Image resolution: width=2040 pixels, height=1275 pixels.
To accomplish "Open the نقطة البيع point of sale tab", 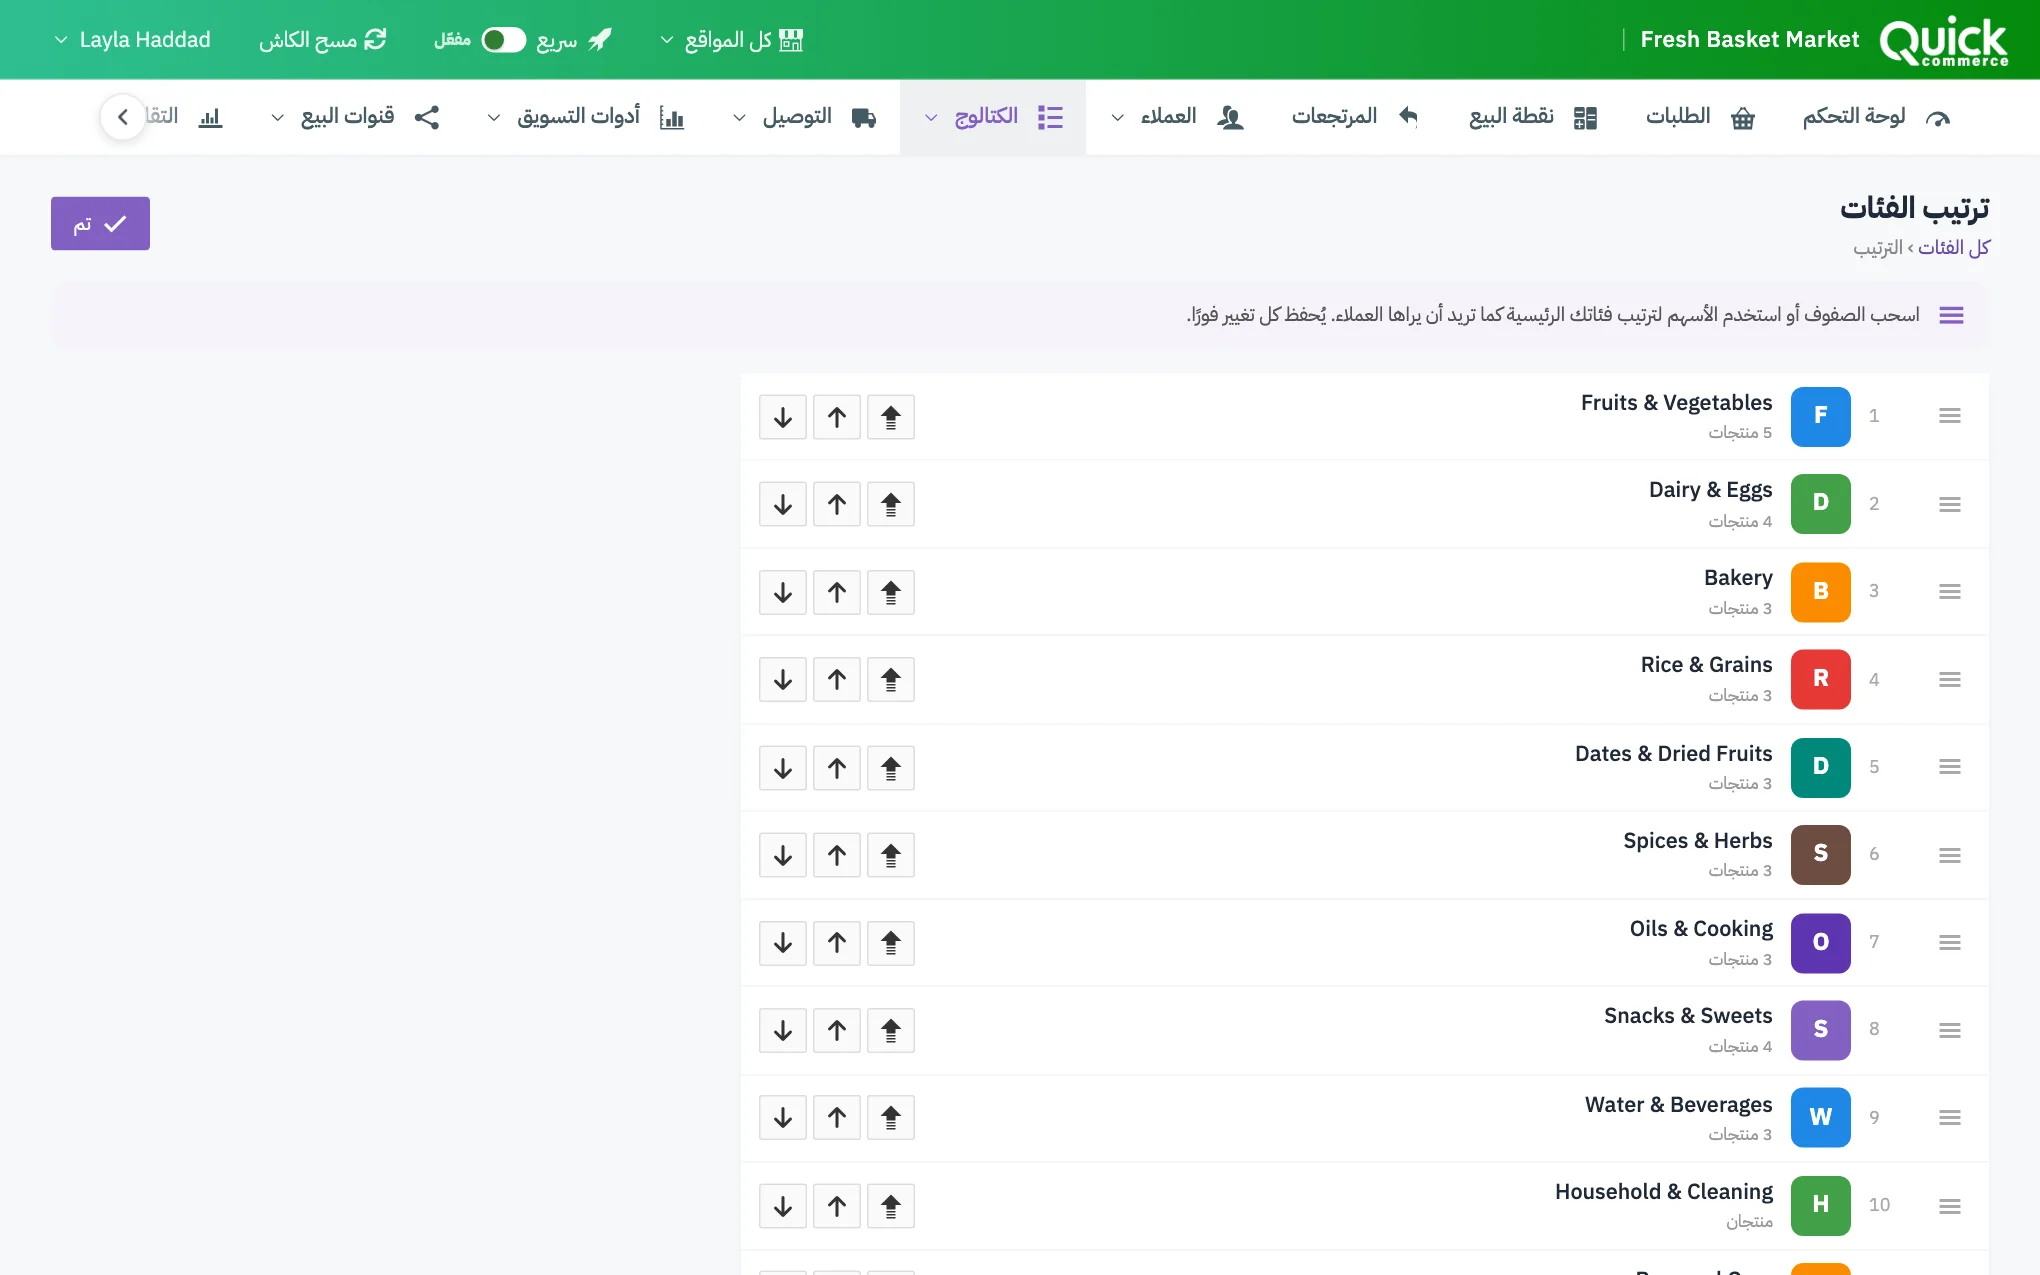I will coord(1533,117).
